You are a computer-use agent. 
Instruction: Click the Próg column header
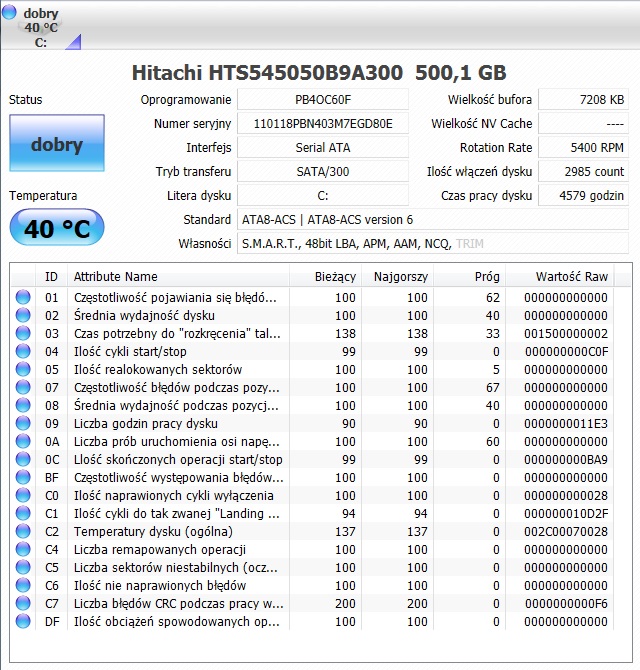click(x=470, y=276)
